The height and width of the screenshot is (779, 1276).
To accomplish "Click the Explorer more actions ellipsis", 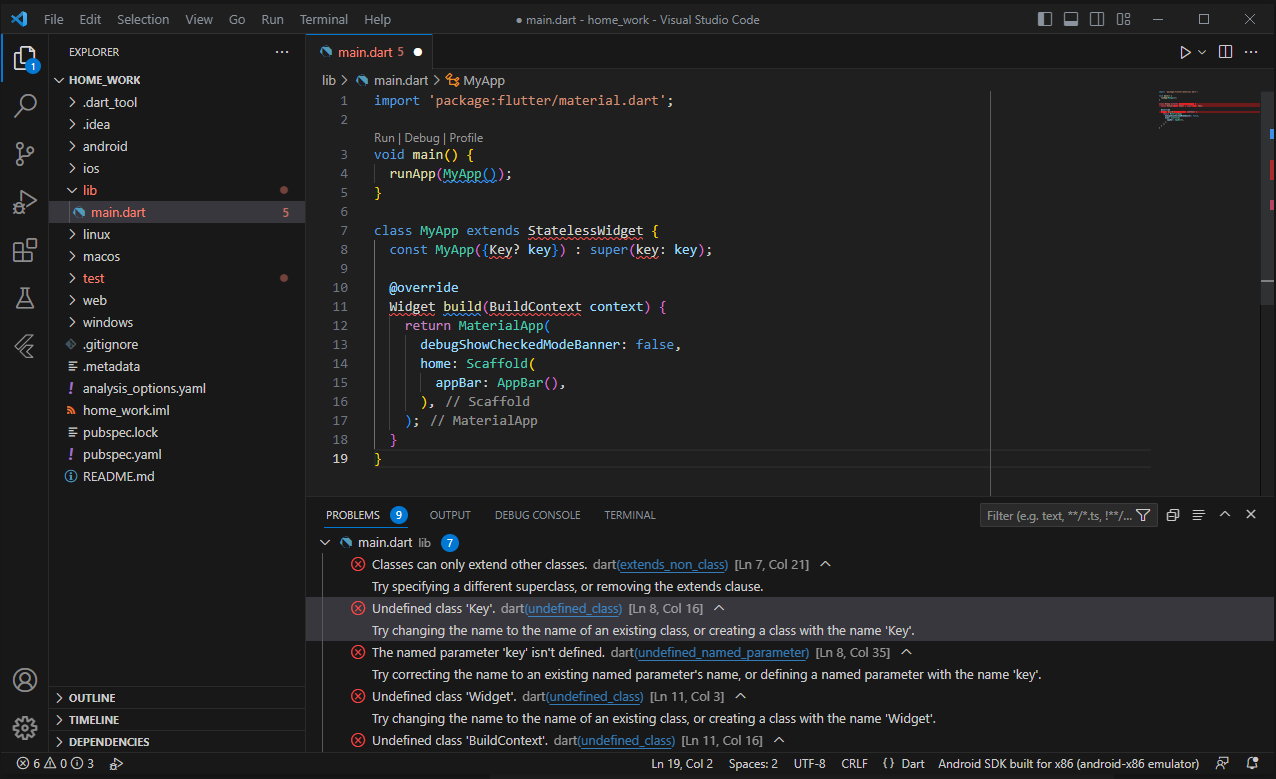I will pos(282,52).
